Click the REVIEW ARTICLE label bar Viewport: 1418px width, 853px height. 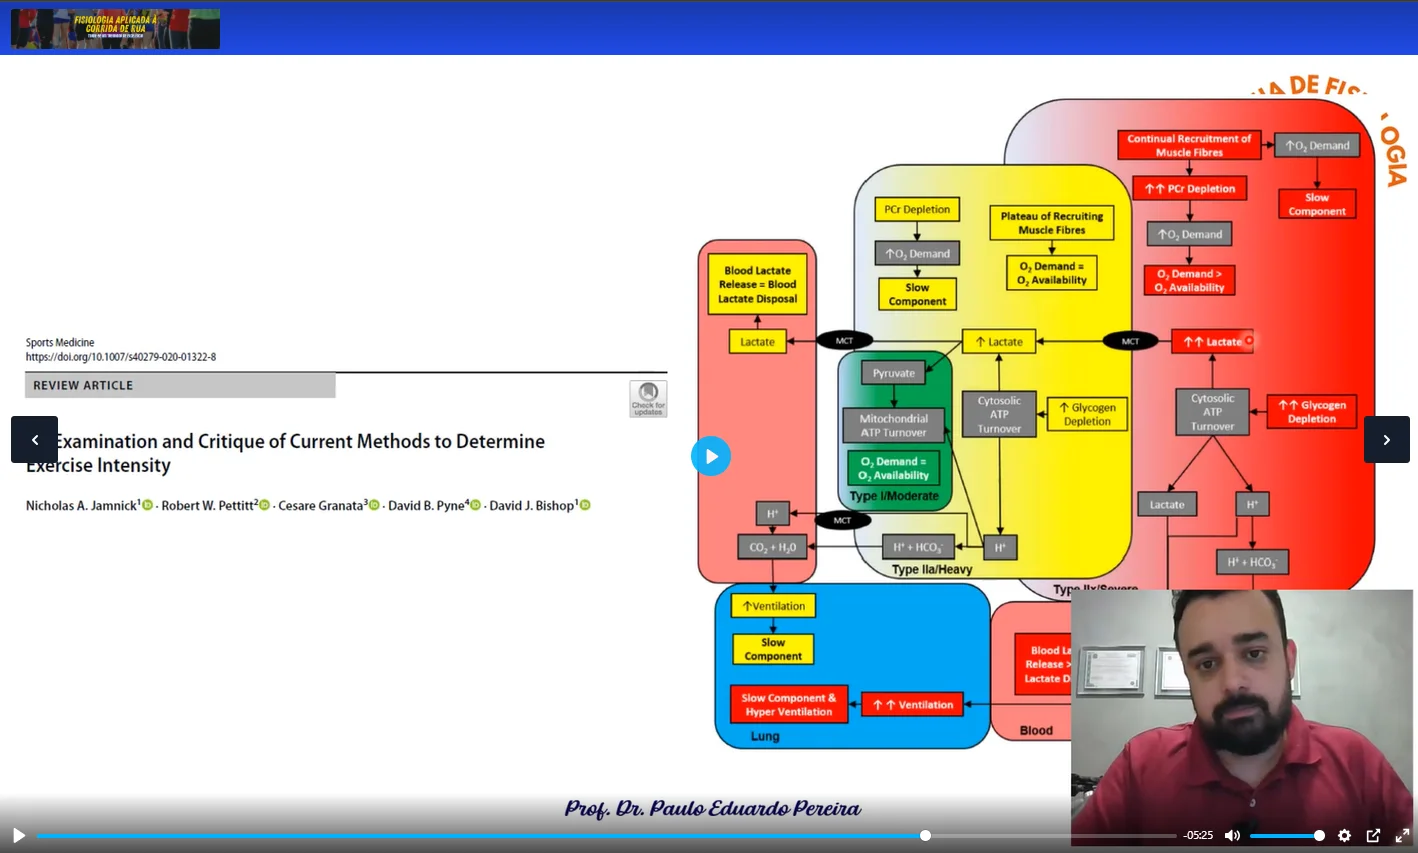coord(180,385)
